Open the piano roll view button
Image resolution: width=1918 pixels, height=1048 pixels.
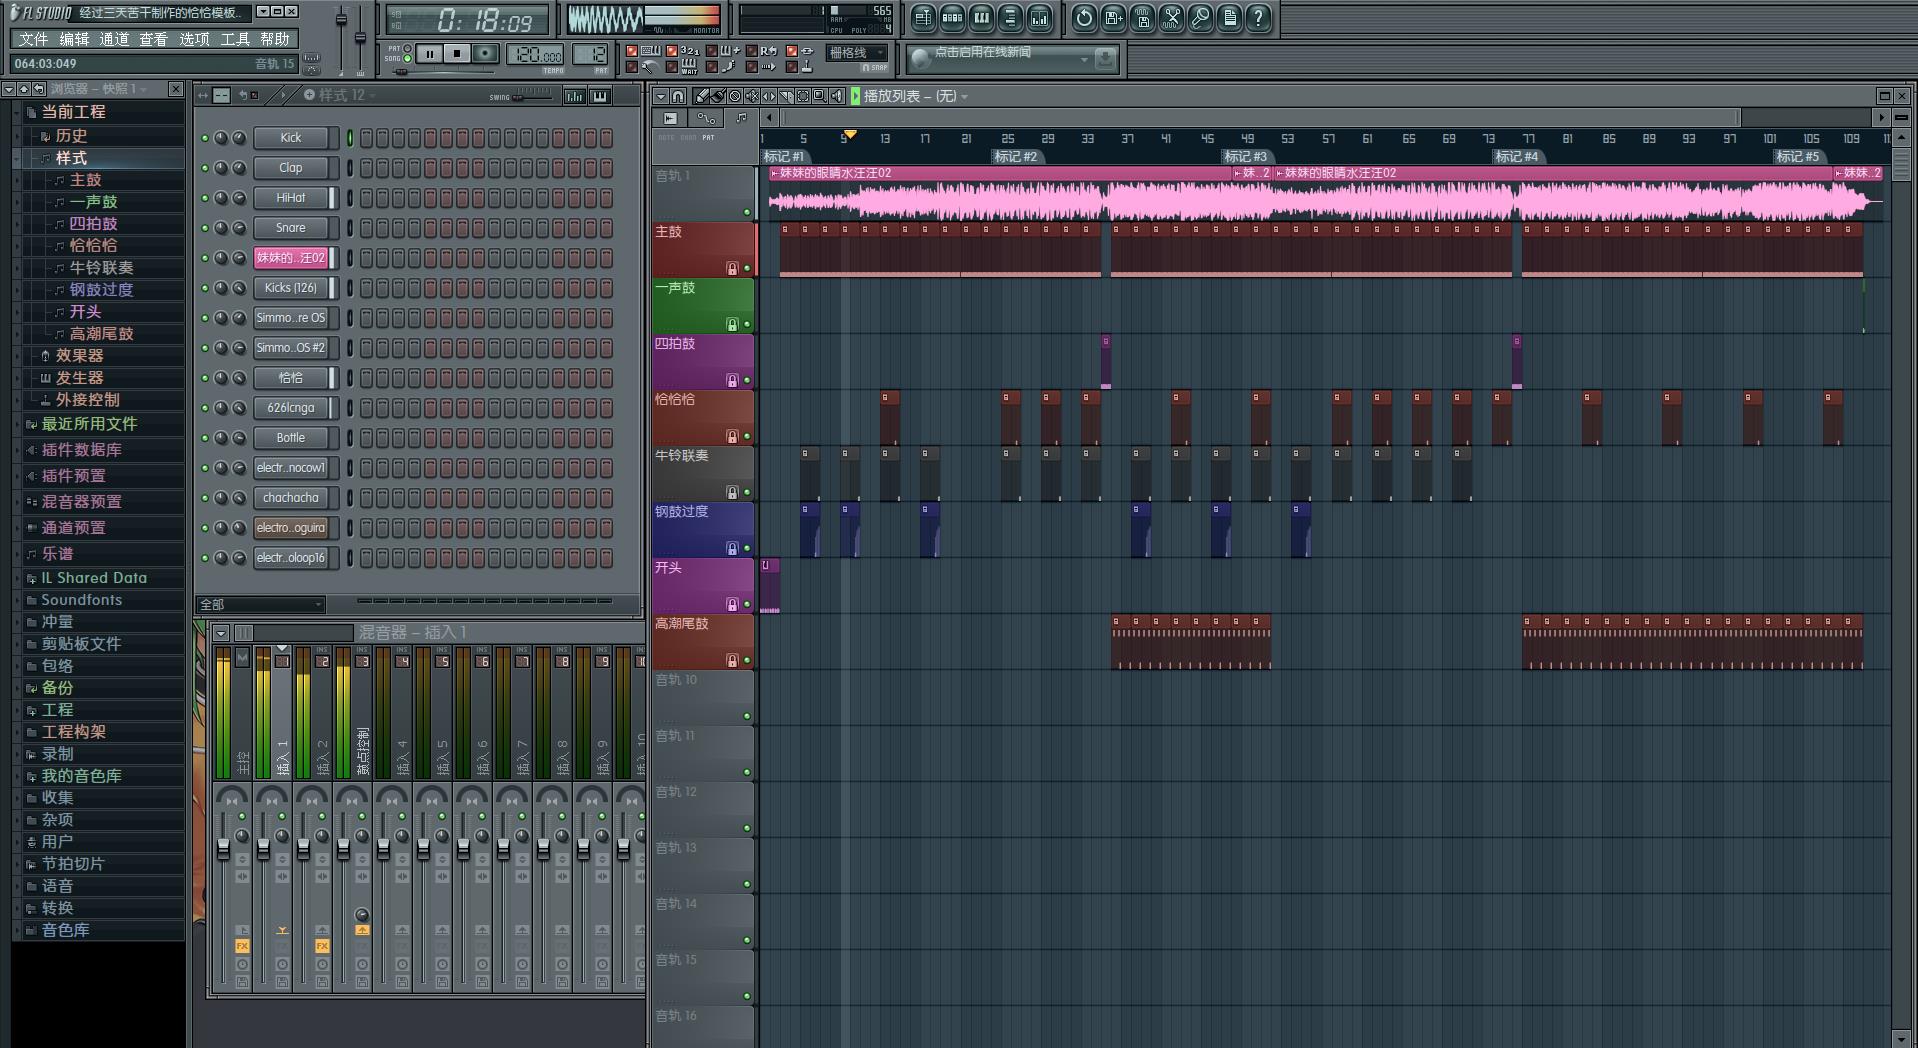981,18
